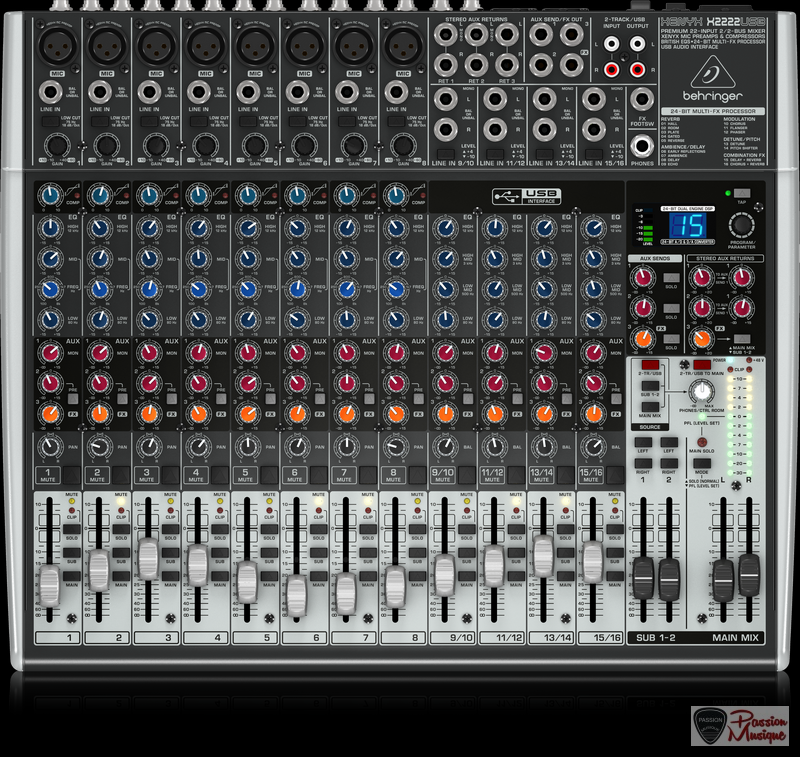This screenshot has width=800, height=757.
Task: Click the 24-BIT MULTI-FX PROCESSOR label
Action: pyautogui.click(x=713, y=111)
